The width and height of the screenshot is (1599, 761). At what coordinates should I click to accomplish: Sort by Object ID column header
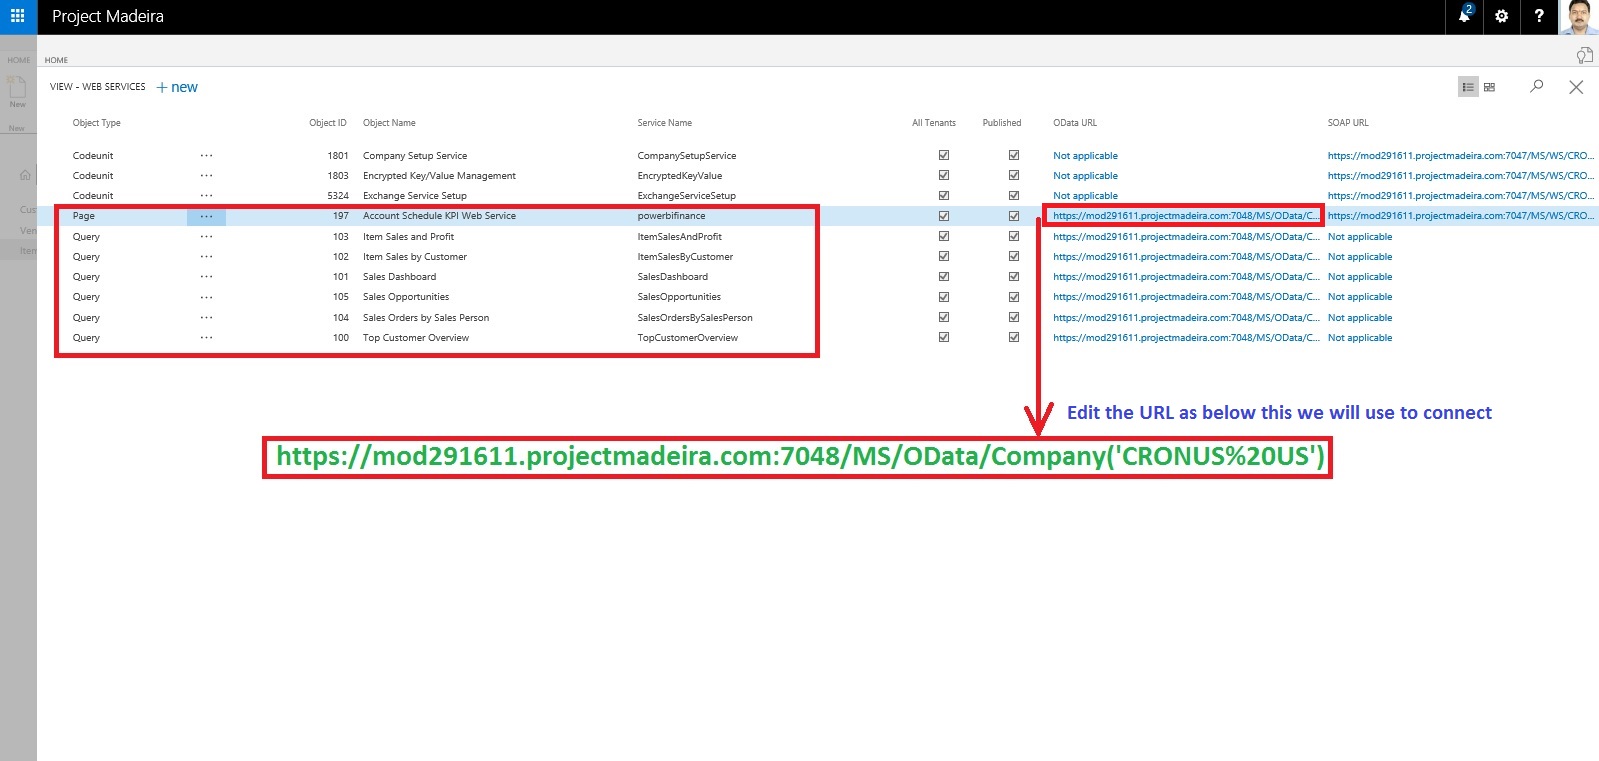coord(327,123)
